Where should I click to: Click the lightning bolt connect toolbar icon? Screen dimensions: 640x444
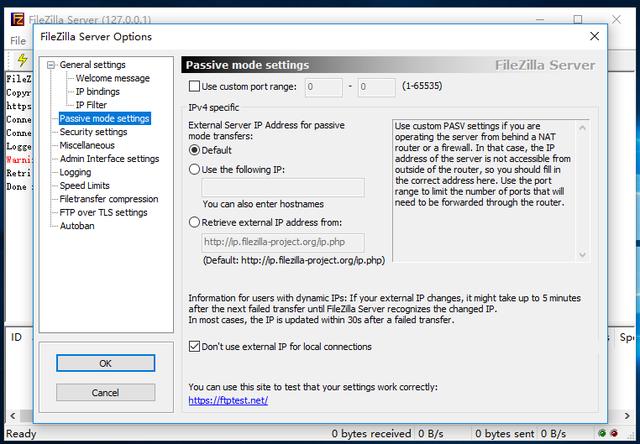(22, 60)
